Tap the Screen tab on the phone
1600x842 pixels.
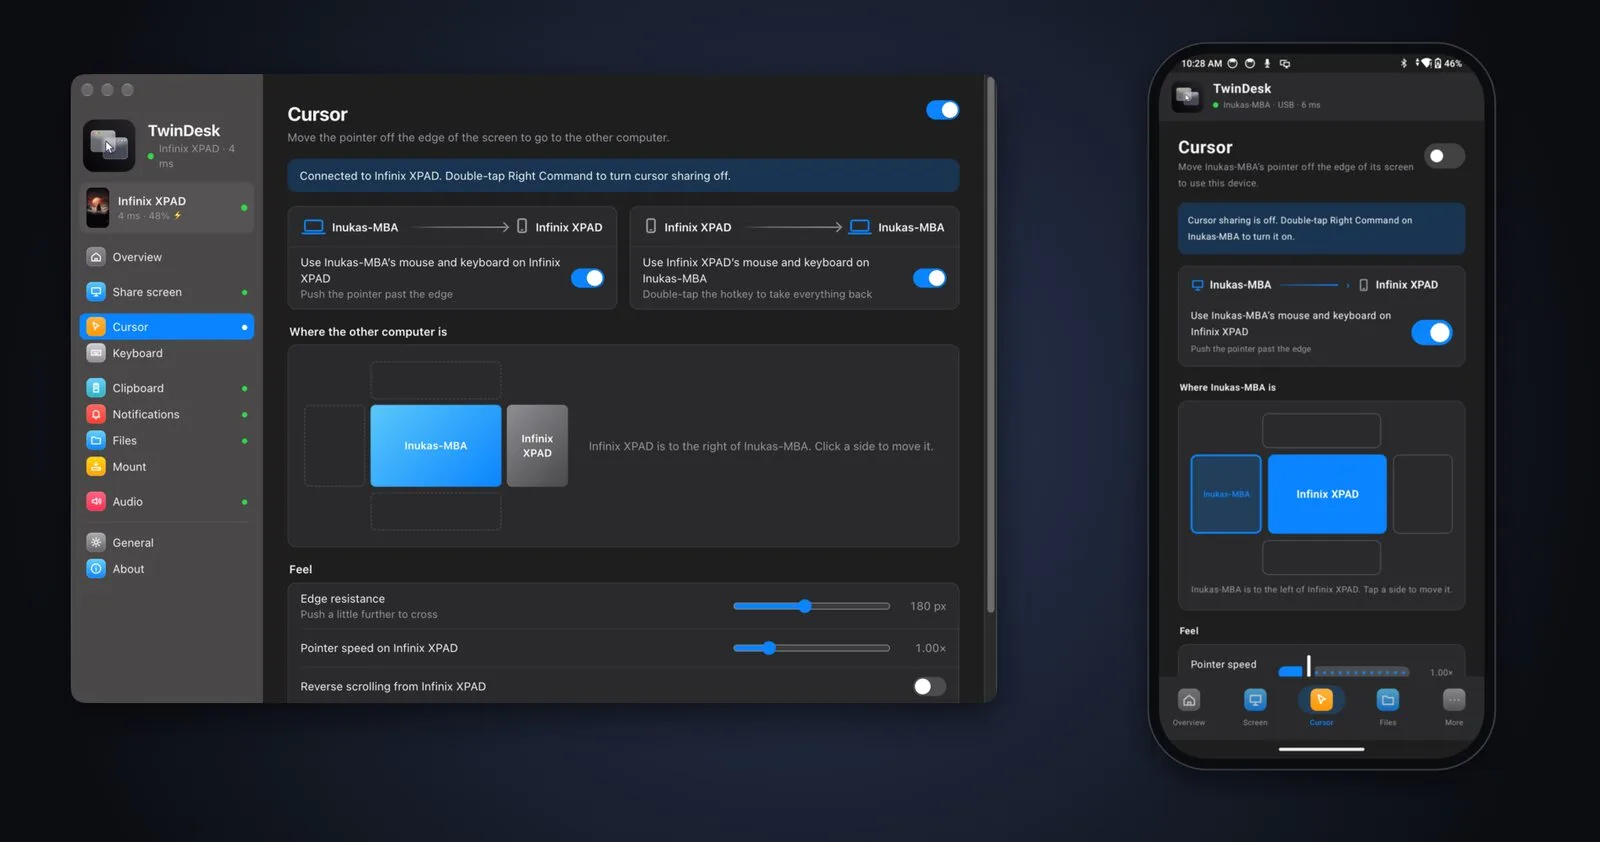pos(1255,707)
